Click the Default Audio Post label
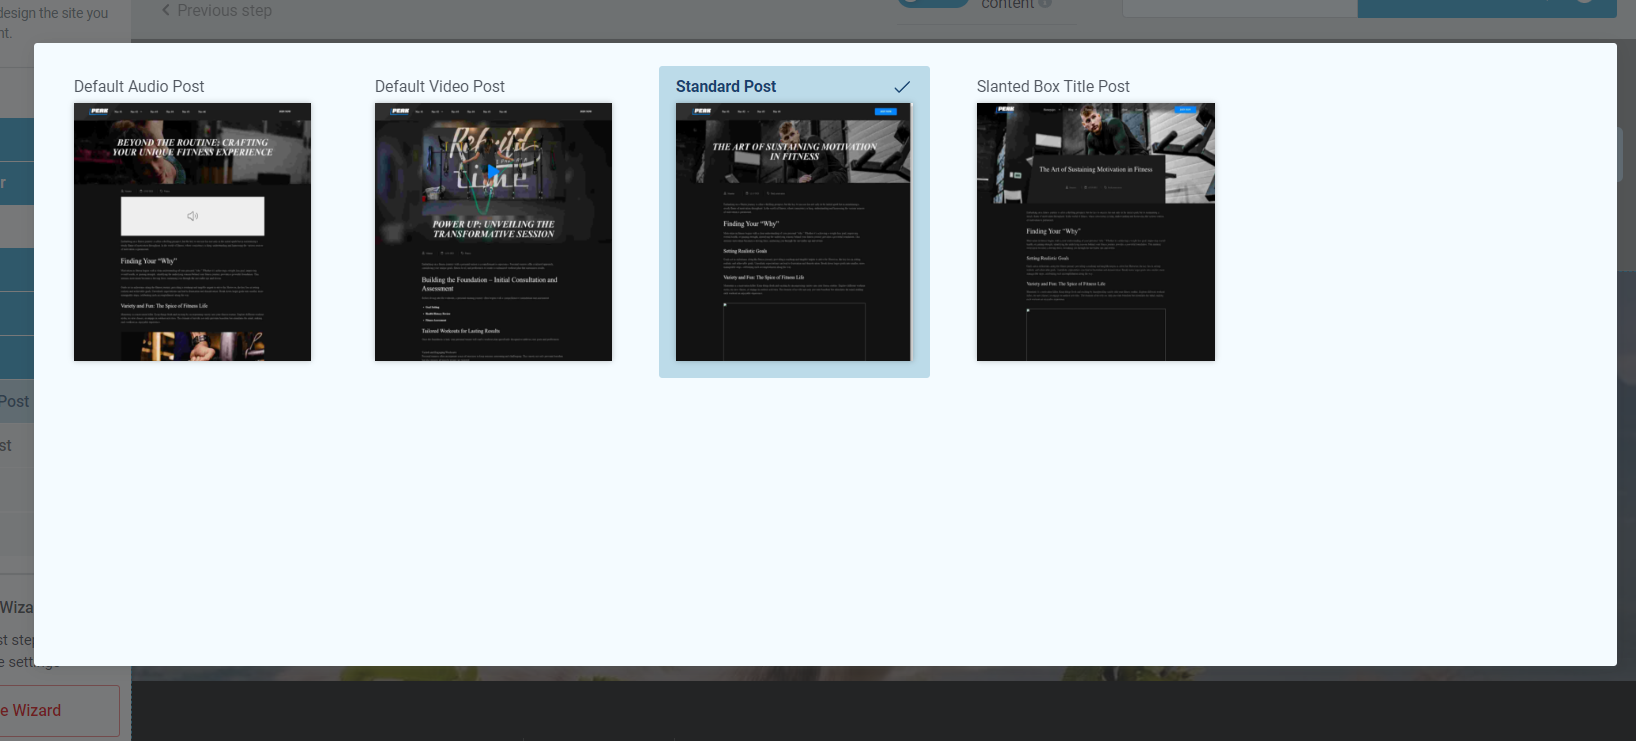Image resolution: width=1636 pixels, height=741 pixels. [139, 87]
